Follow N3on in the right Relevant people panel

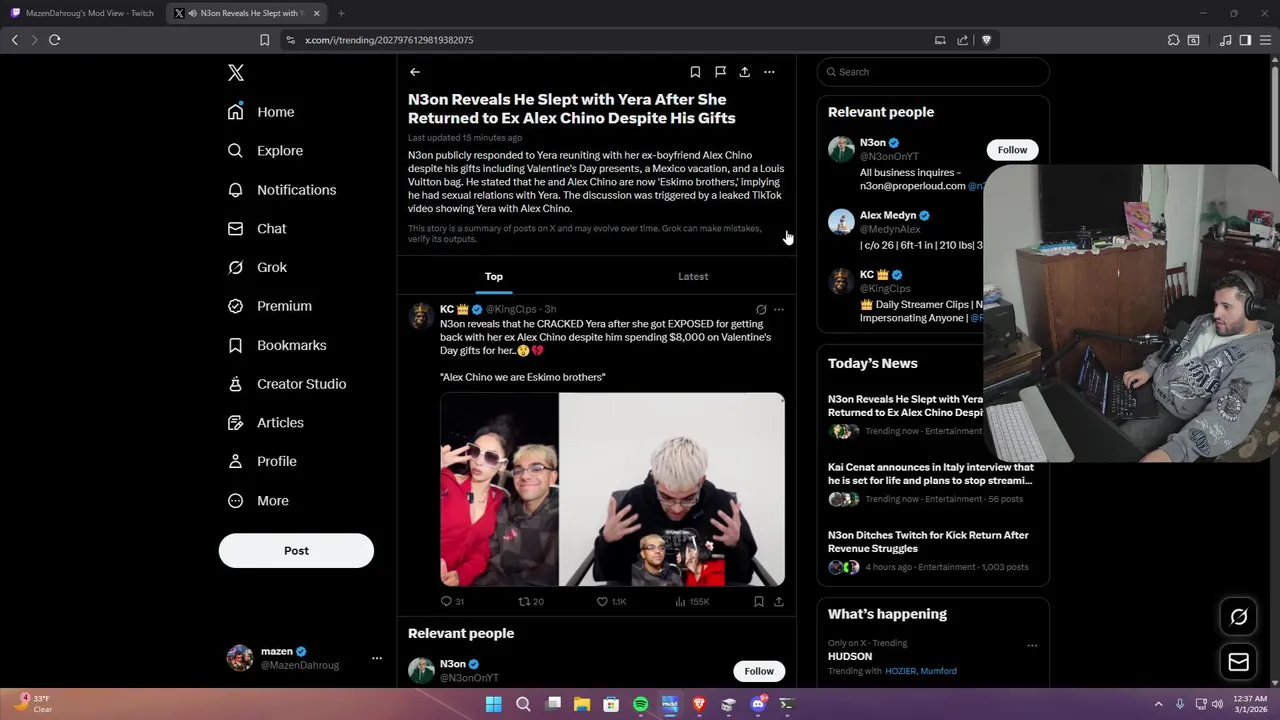tap(1012, 150)
